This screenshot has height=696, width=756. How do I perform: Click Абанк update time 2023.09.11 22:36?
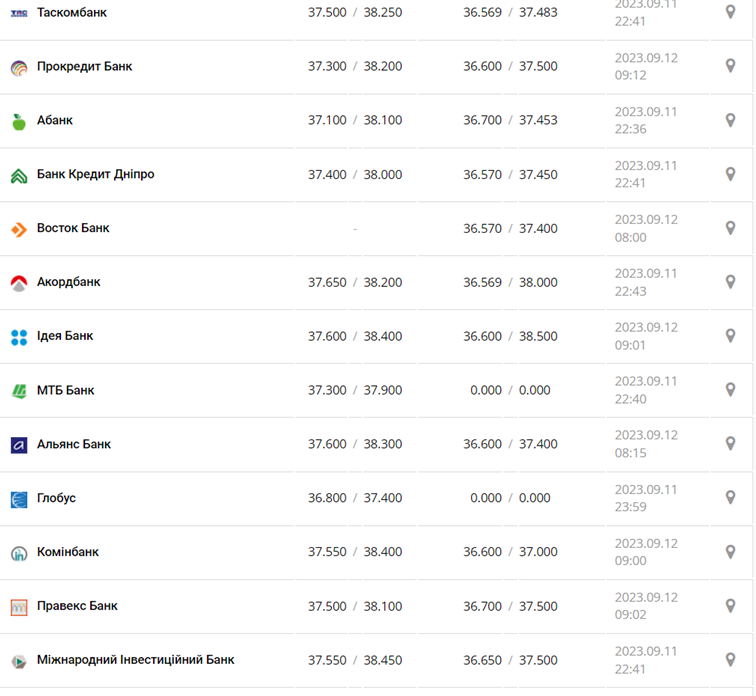(646, 120)
